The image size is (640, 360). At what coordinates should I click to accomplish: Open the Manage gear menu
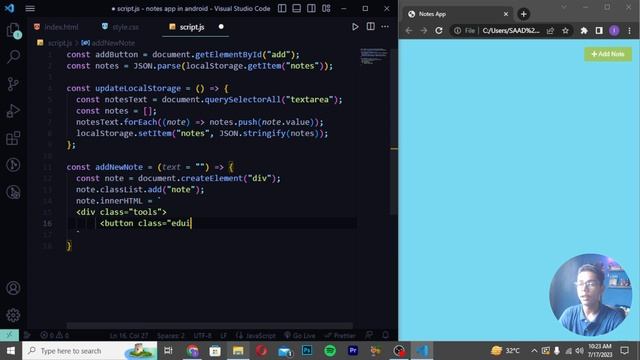pyautogui.click(x=13, y=315)
